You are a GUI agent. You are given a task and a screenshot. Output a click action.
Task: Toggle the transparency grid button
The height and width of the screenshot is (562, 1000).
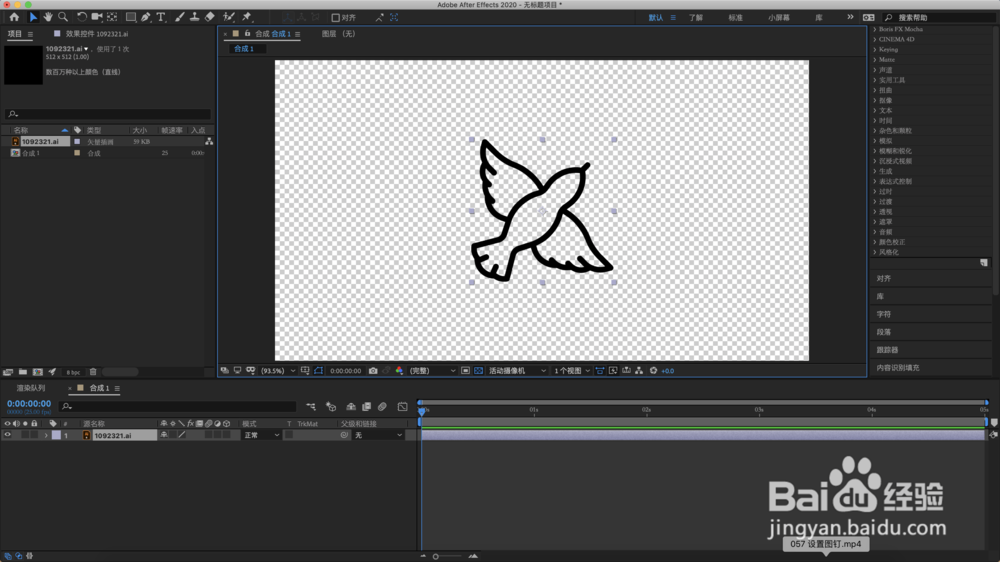478,371
